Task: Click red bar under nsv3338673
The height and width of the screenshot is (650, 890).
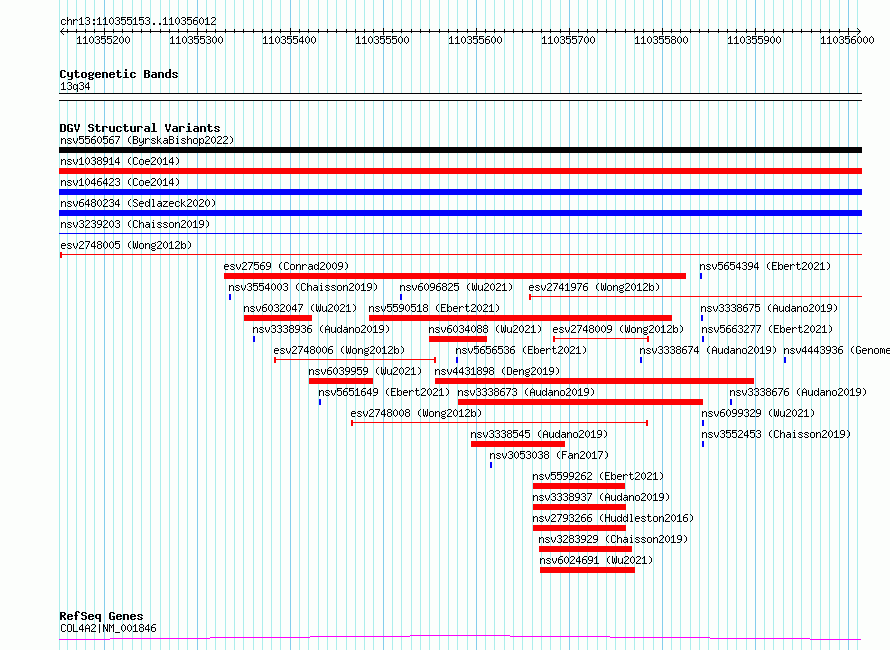Action: (580, 402)
